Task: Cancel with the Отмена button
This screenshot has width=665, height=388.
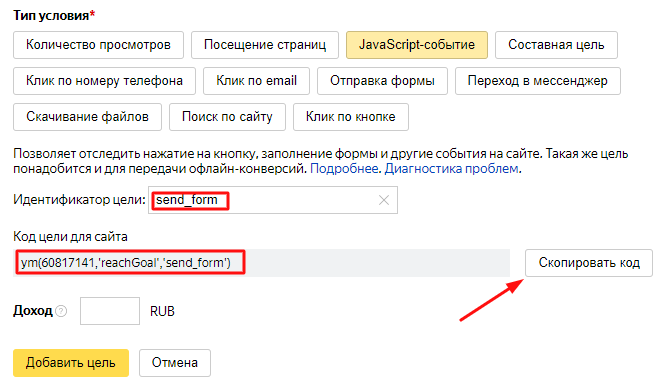Action: [175, 363]
